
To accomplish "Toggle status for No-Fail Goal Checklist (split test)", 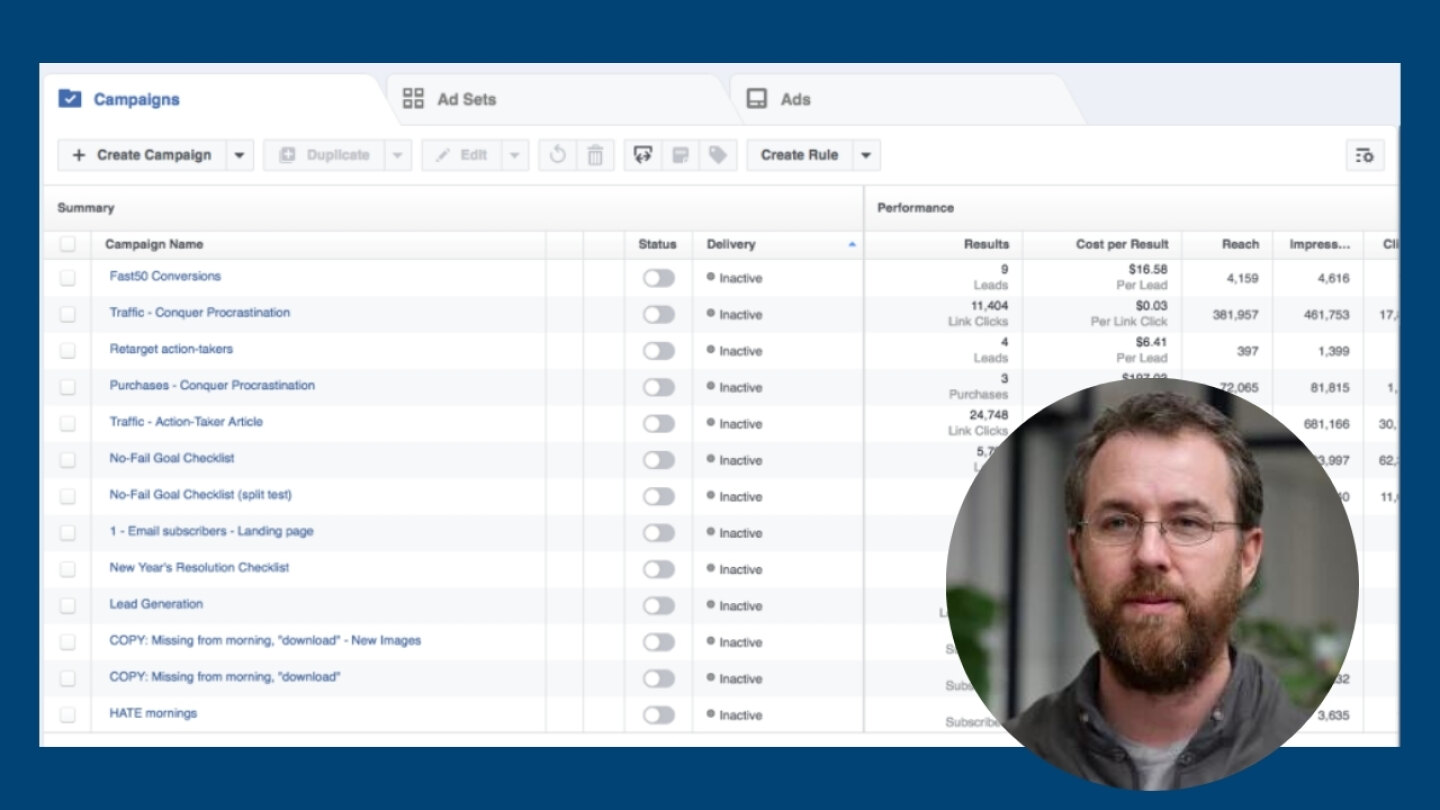I will click(658, 496).
